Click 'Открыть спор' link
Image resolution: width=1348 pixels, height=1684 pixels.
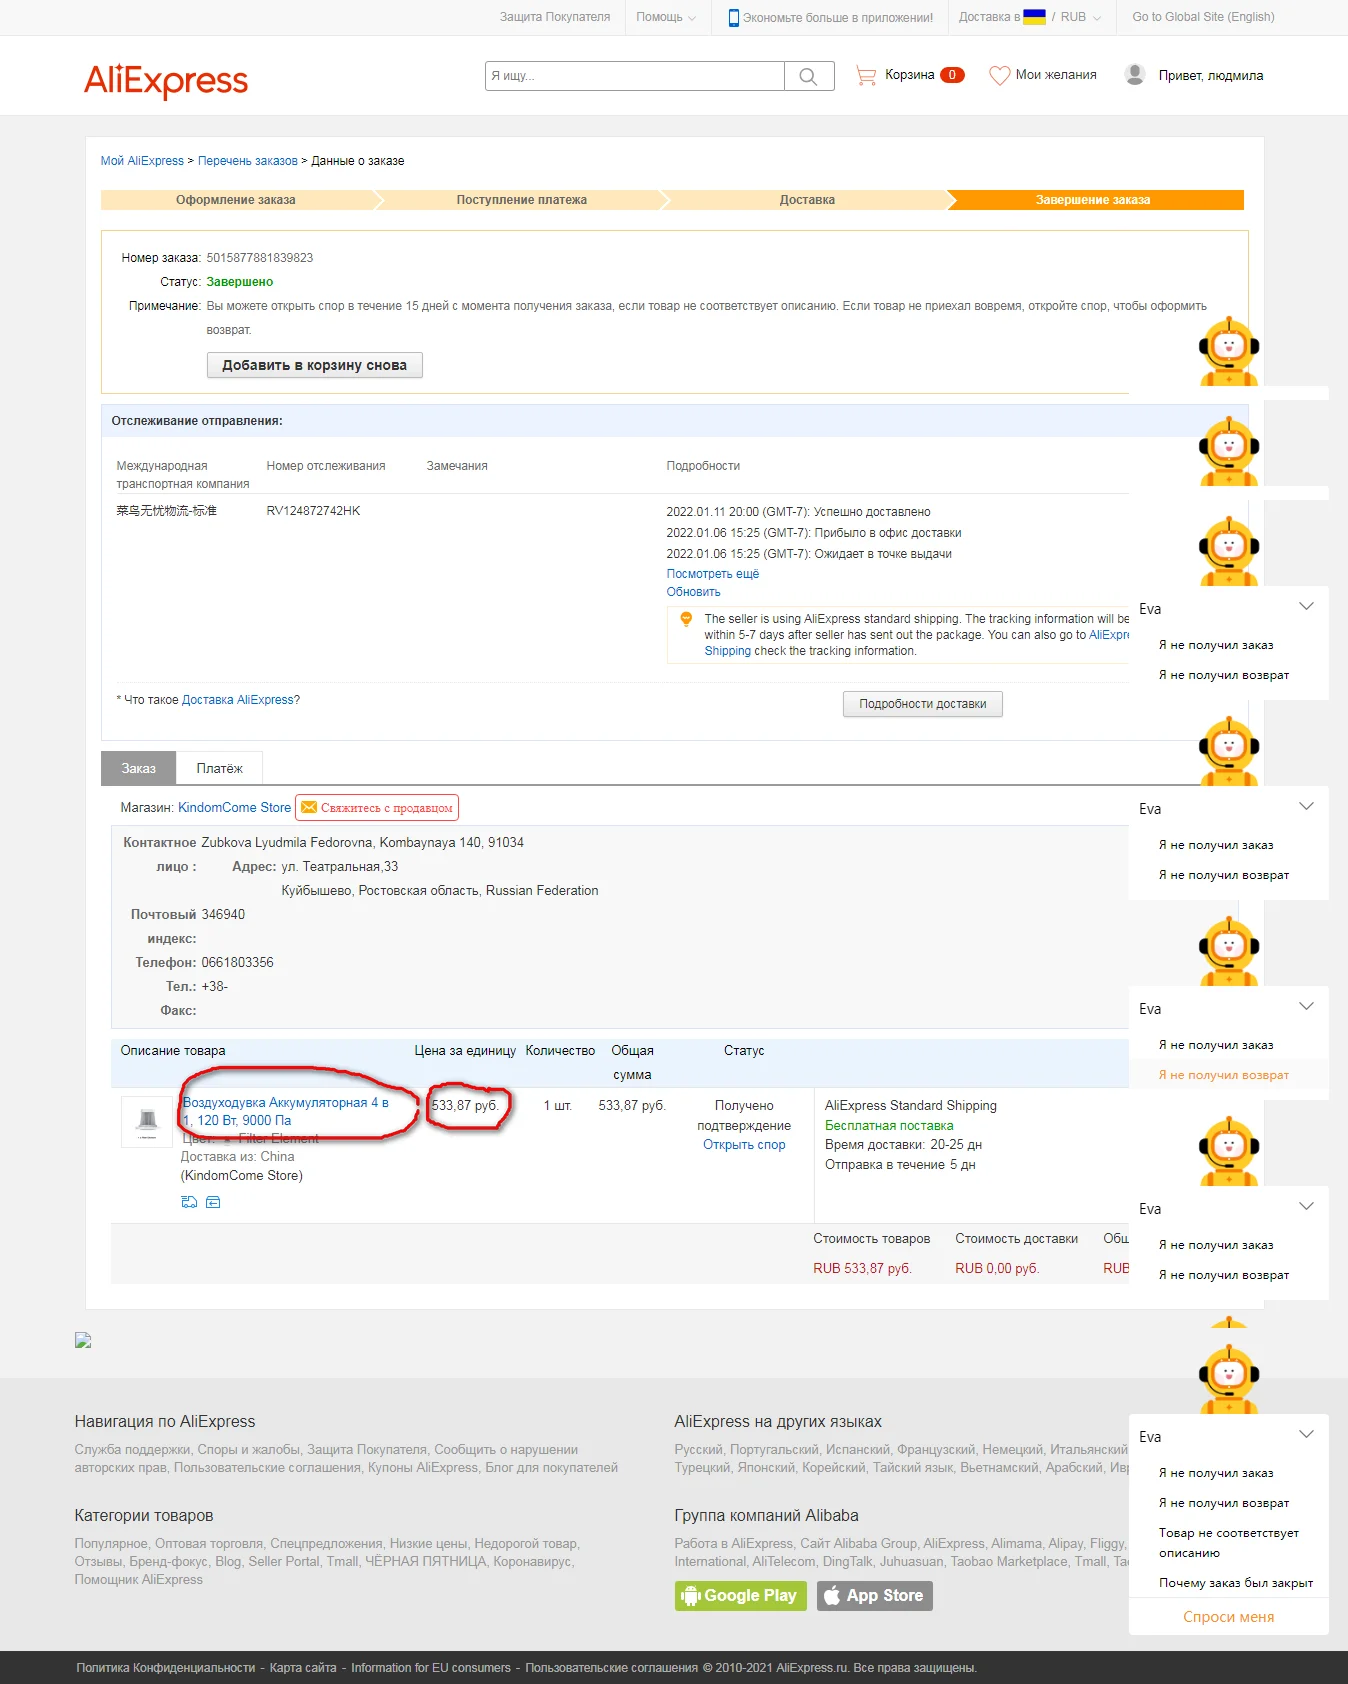coord(744,1145)
